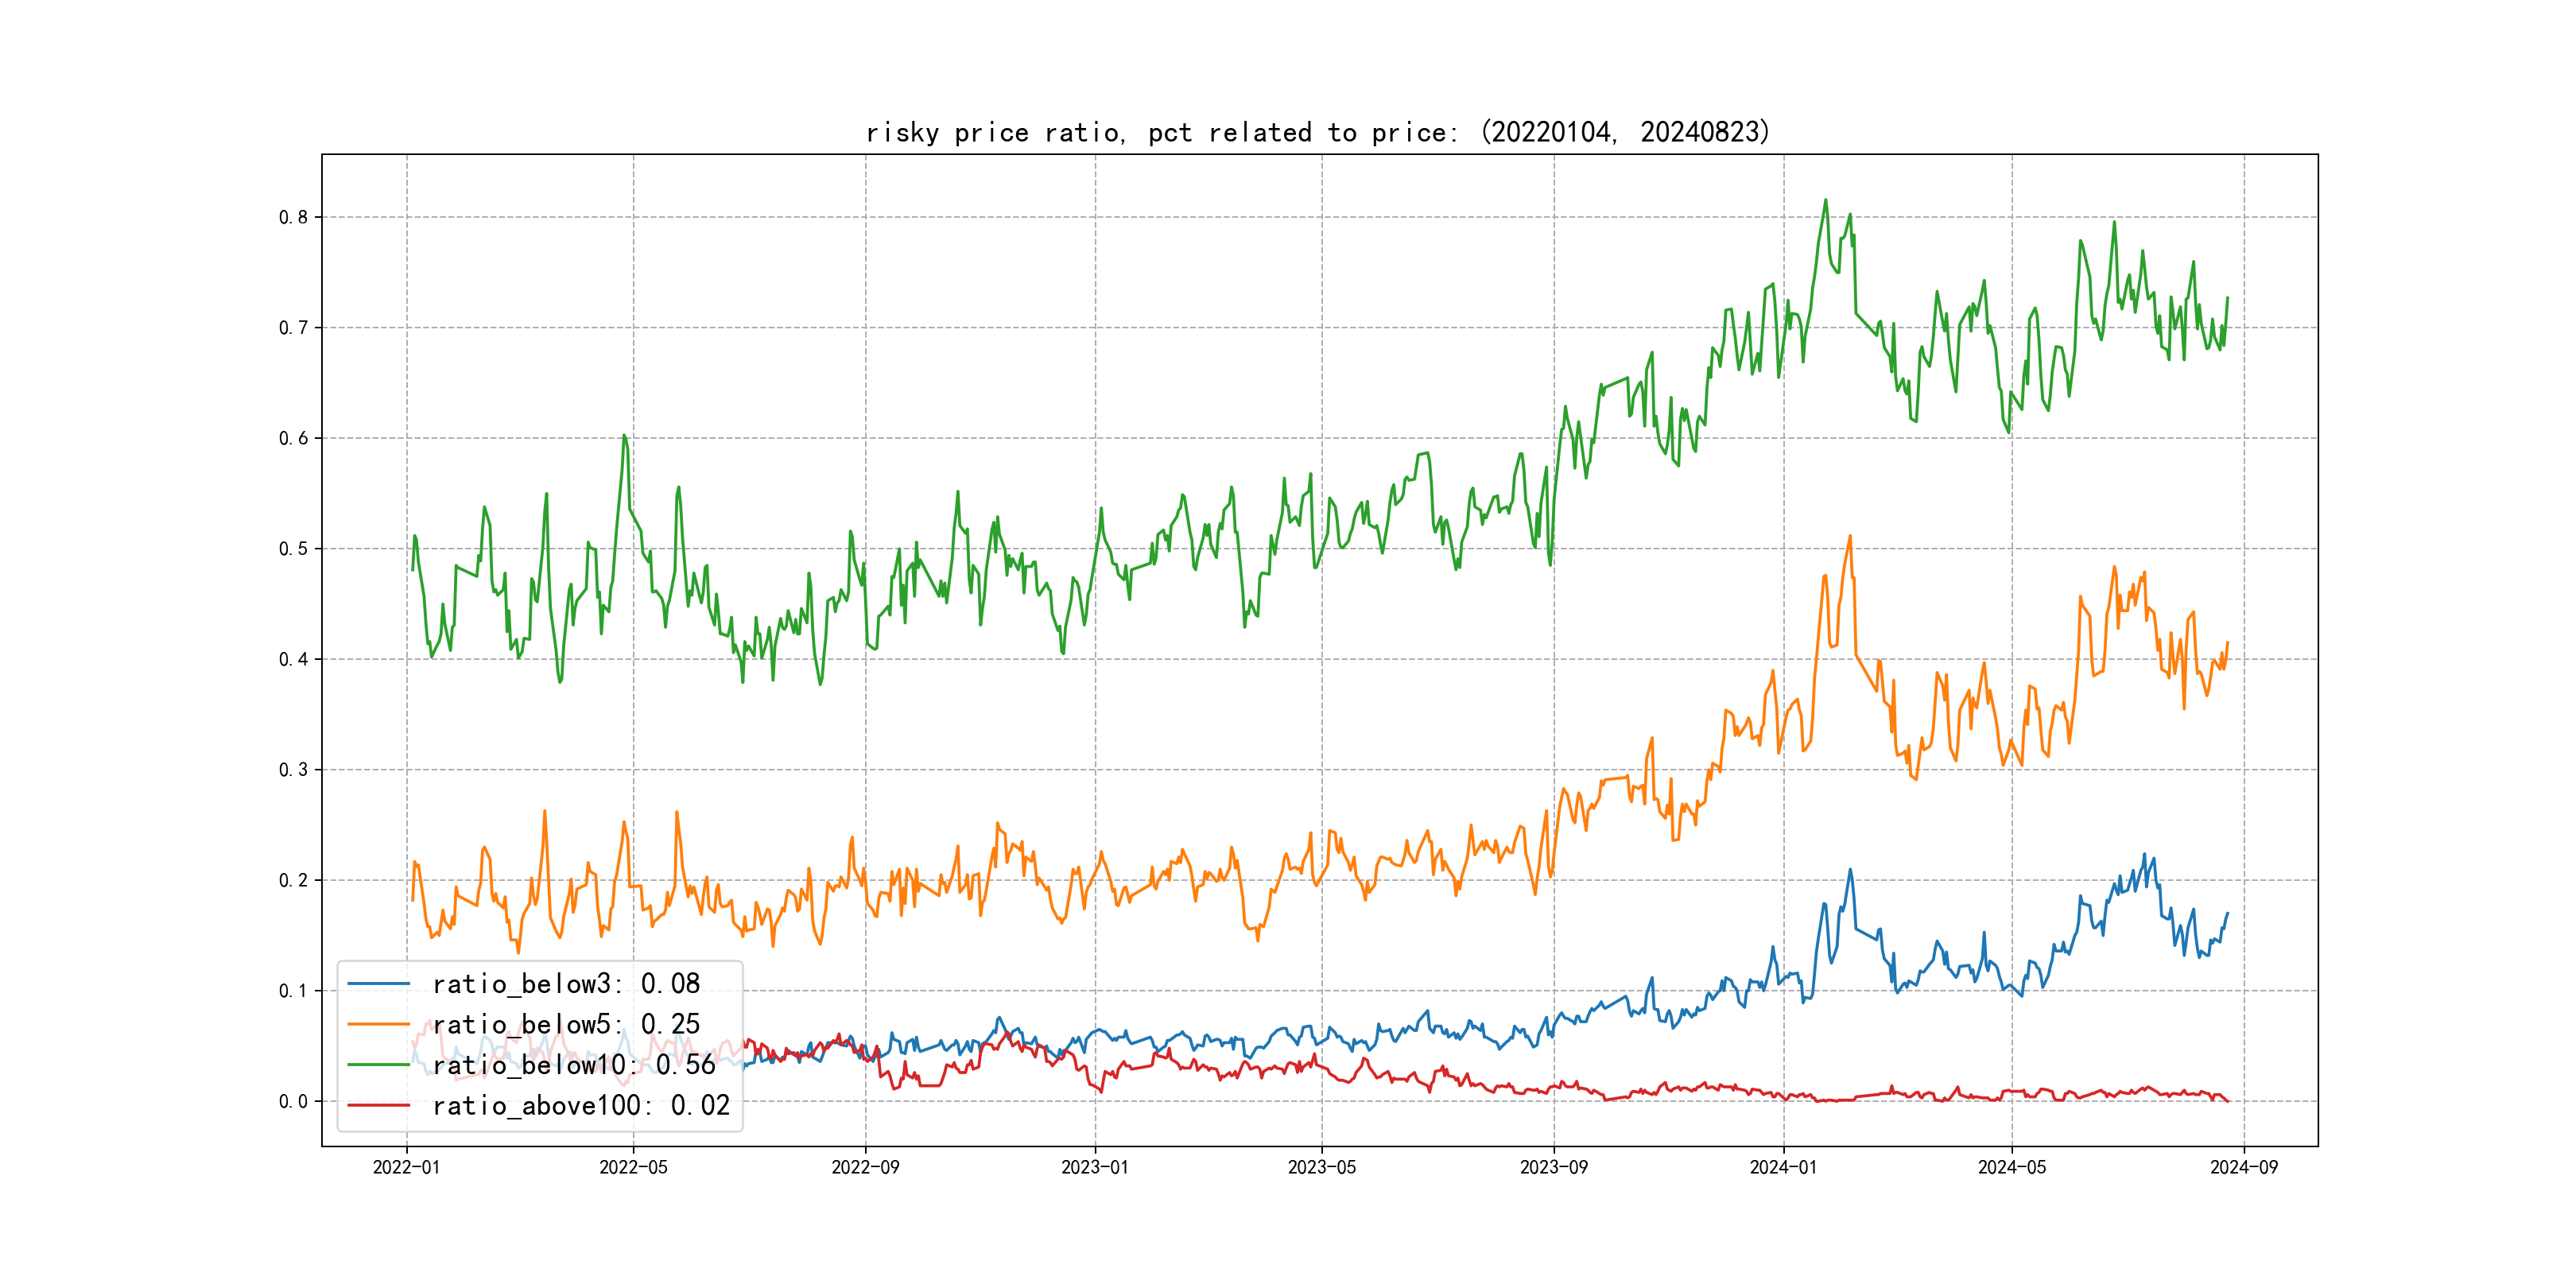
Task: Click the 2023-01 x-axis tick label
Action: tap(1094, 1167)
